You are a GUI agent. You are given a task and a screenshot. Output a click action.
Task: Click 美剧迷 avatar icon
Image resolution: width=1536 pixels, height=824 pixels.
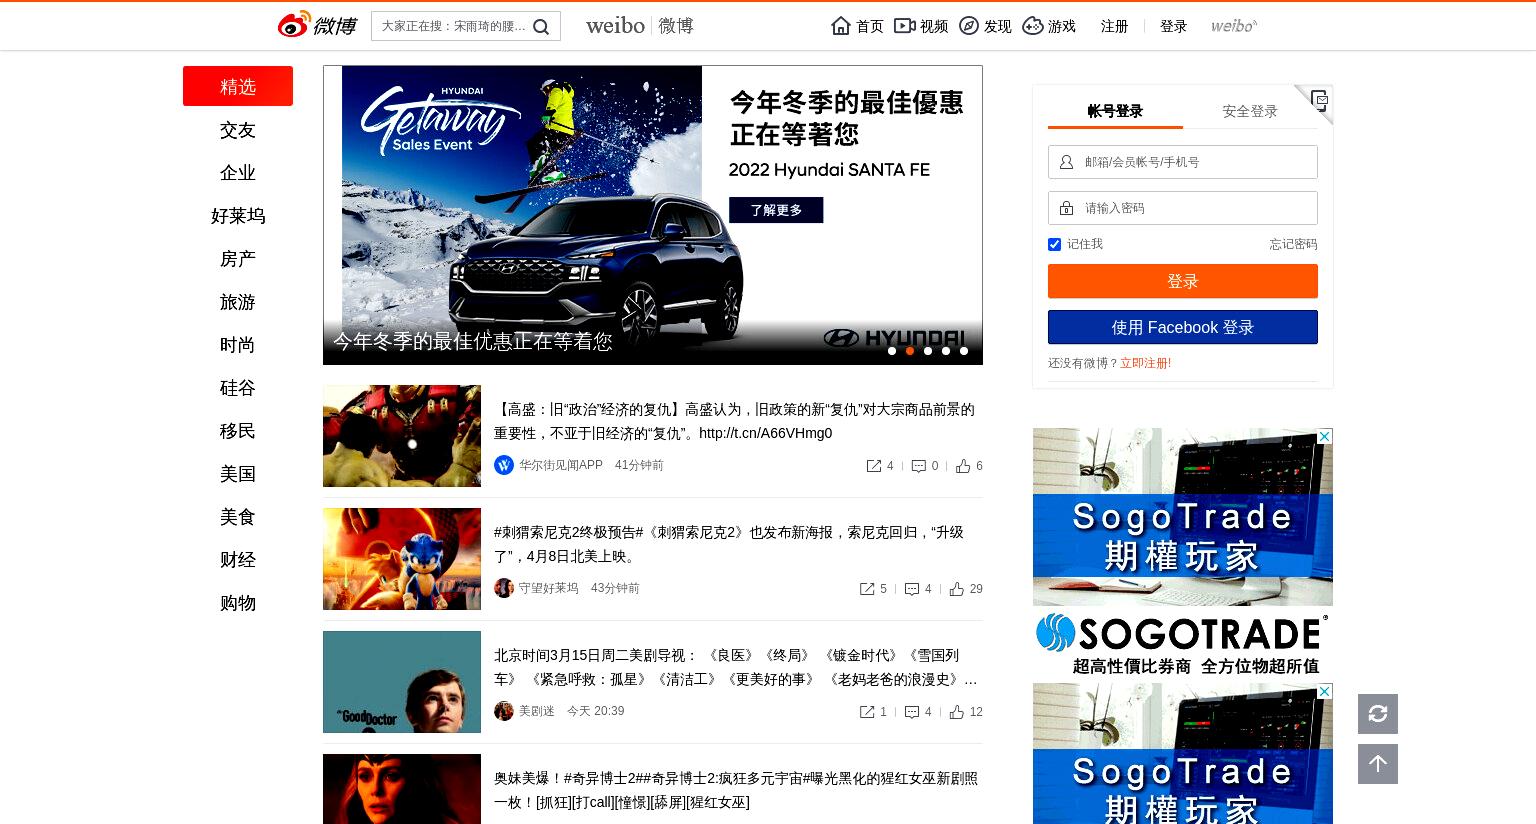click(504, 711)
